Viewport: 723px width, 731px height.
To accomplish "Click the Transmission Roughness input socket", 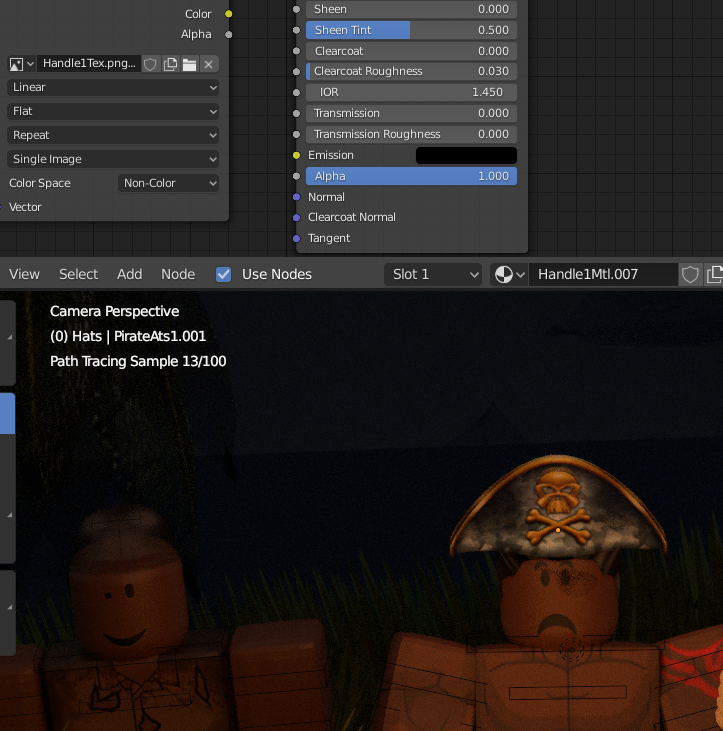I will coord(296,134).
